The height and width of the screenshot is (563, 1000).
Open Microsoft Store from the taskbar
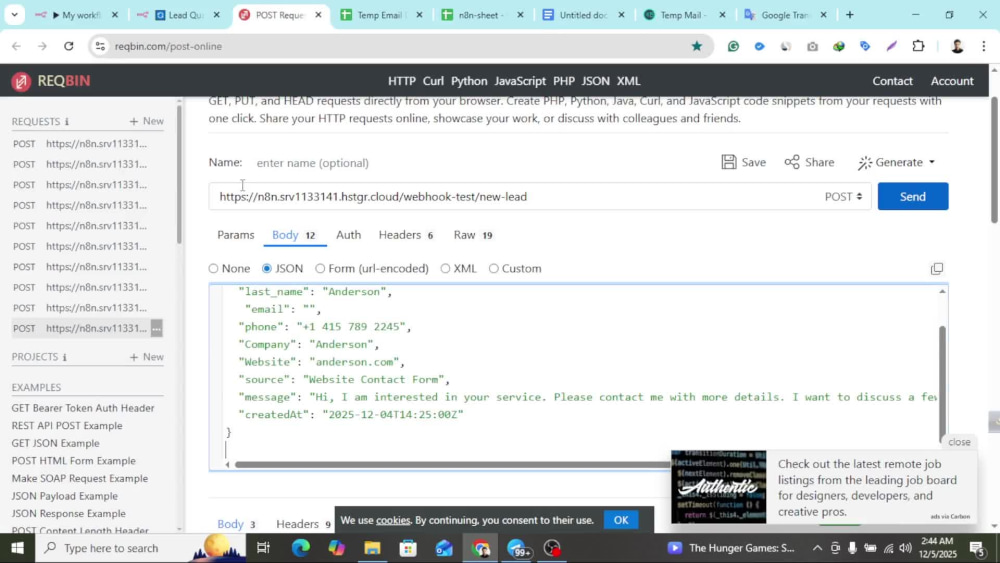point(408,548)
